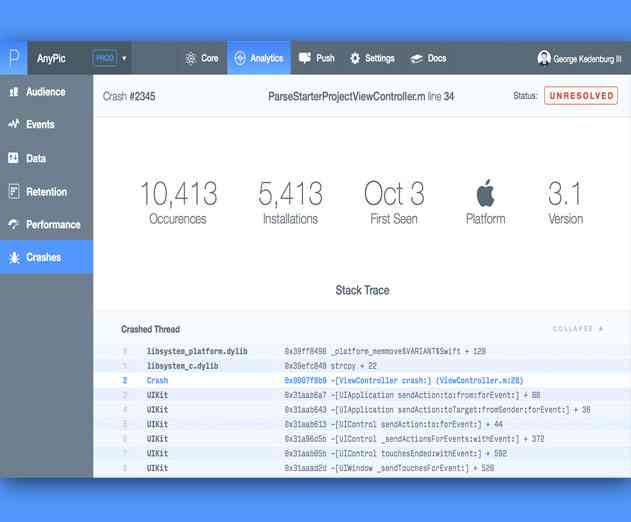Viewport: 631px width, 522px height.
Task: Click the Analytics compass icon
Action: tap(240, 58)
